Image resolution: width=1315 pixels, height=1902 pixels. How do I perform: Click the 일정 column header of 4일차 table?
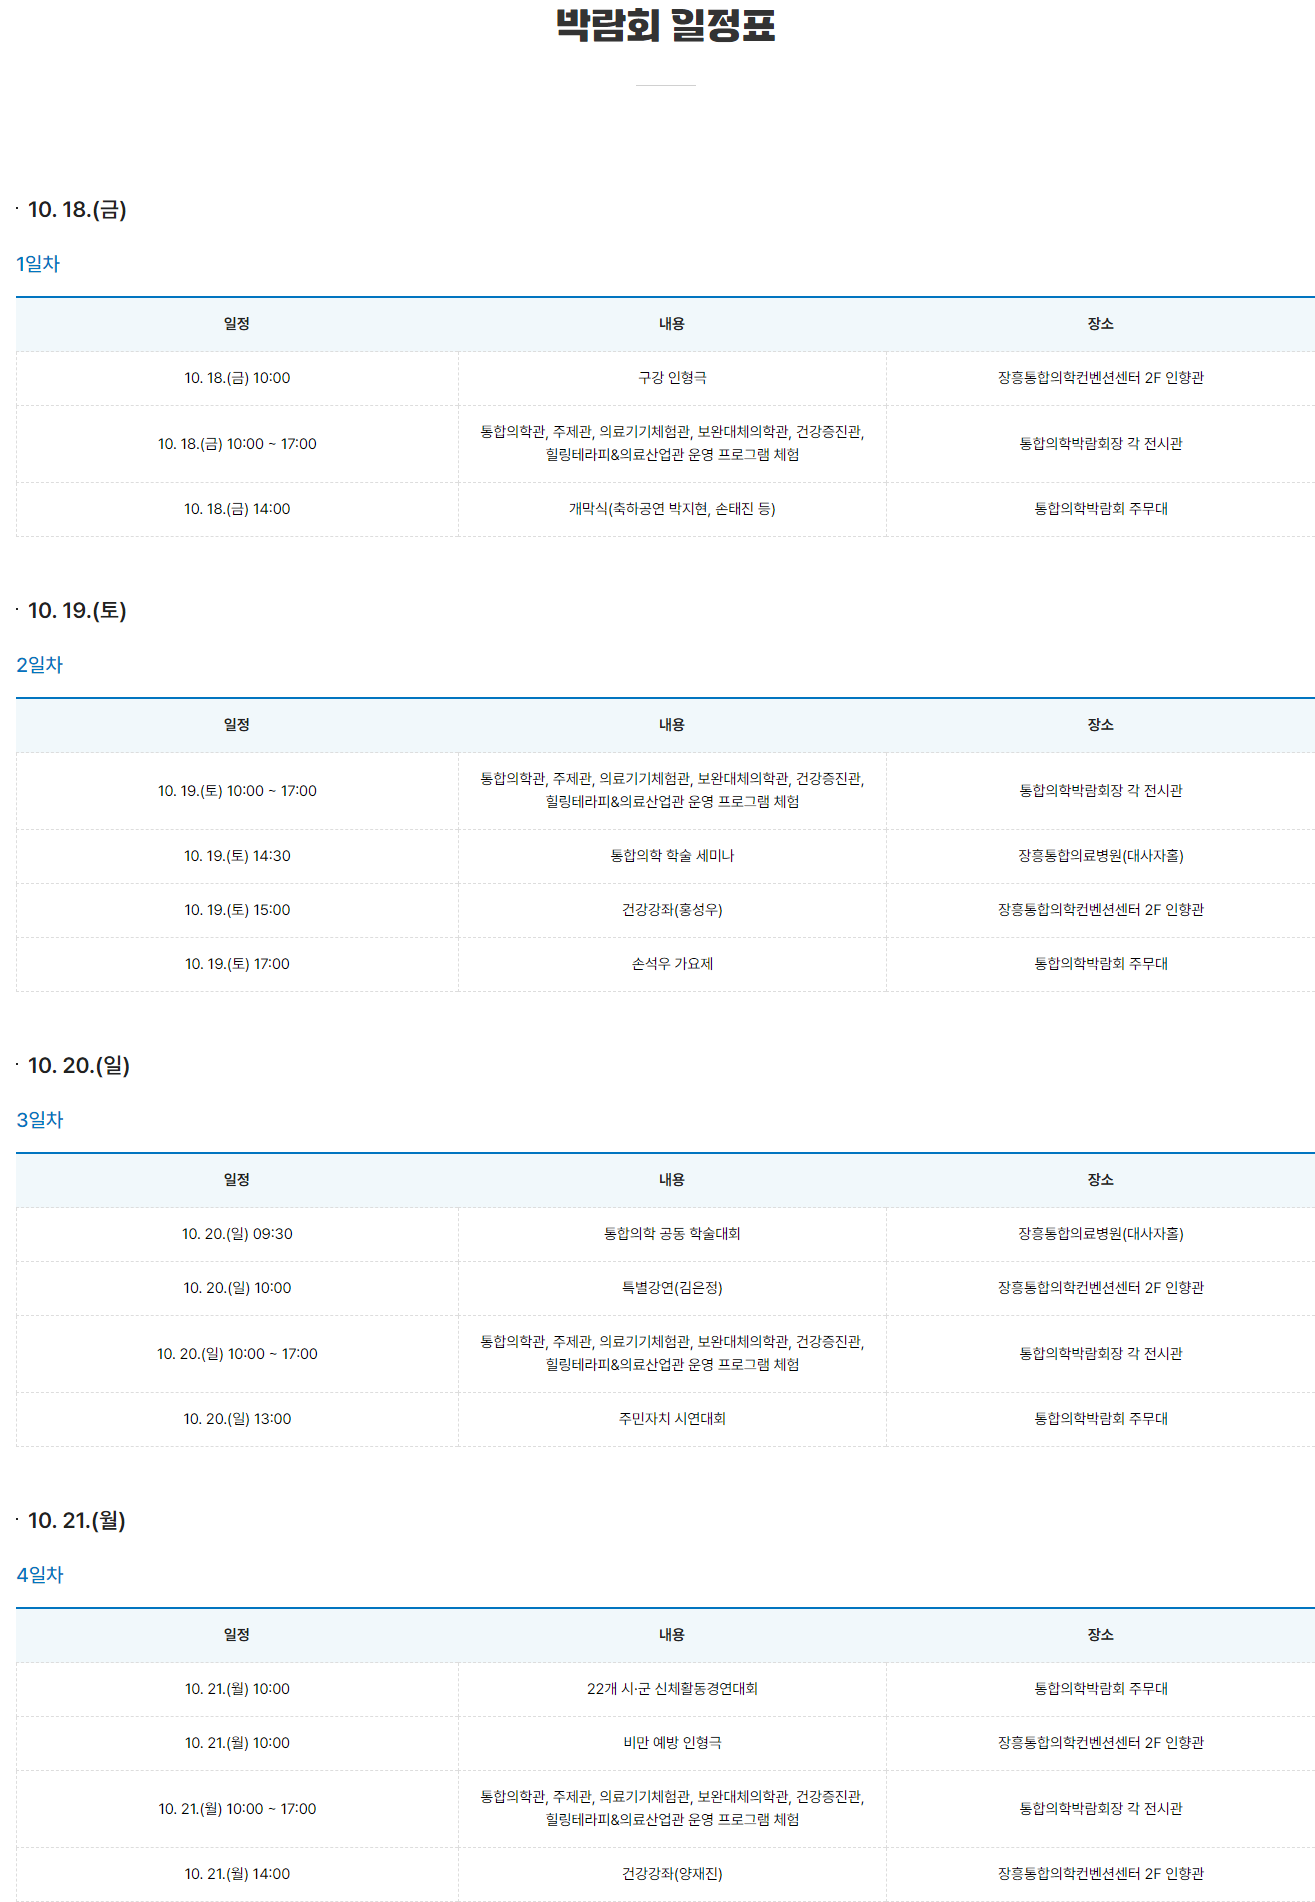[237, 1635]
